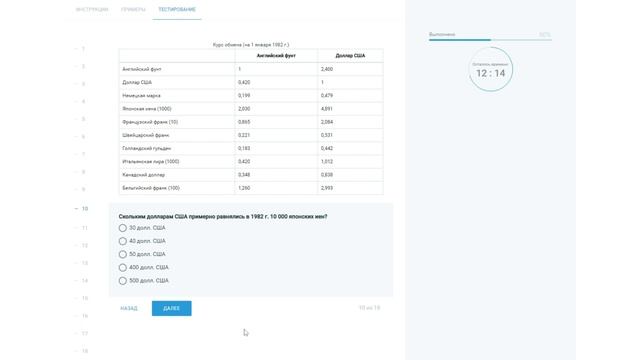This screenshot has height=360, width=640.
Task: Jump to question 12 in the sidebar
Action: (85, 245)
